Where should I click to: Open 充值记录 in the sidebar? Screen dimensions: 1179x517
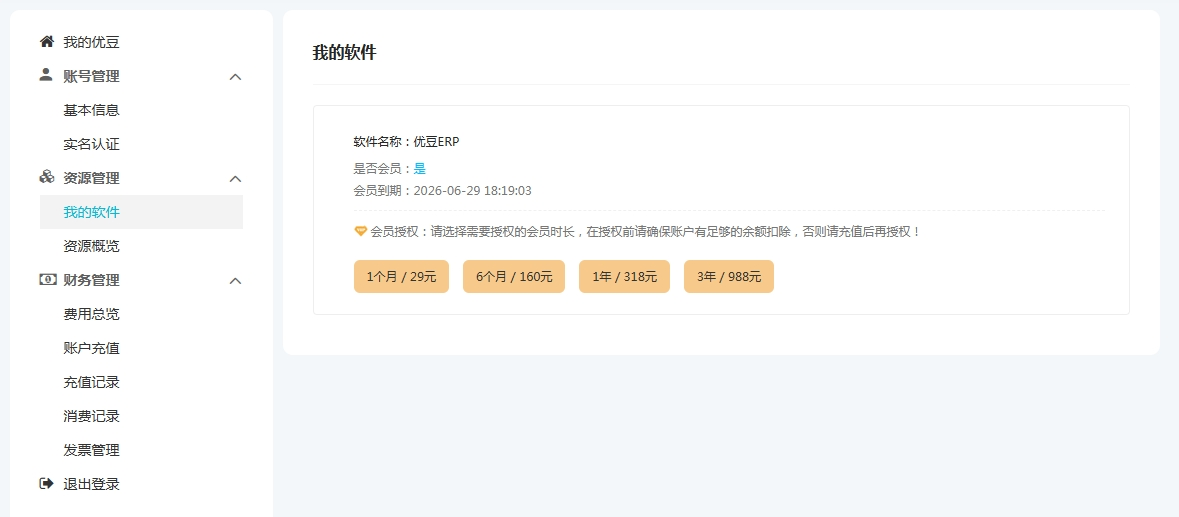point(91,382)
